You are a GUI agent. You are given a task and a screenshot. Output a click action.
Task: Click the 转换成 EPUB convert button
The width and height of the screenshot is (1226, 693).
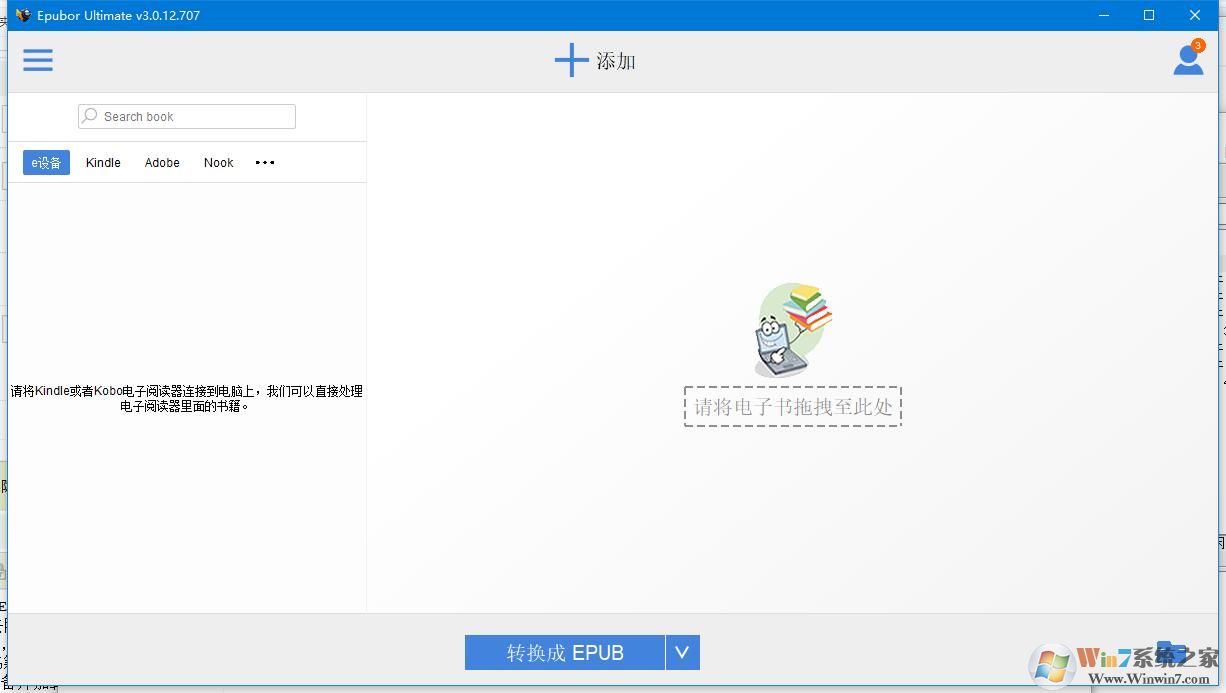click(565, 653)
